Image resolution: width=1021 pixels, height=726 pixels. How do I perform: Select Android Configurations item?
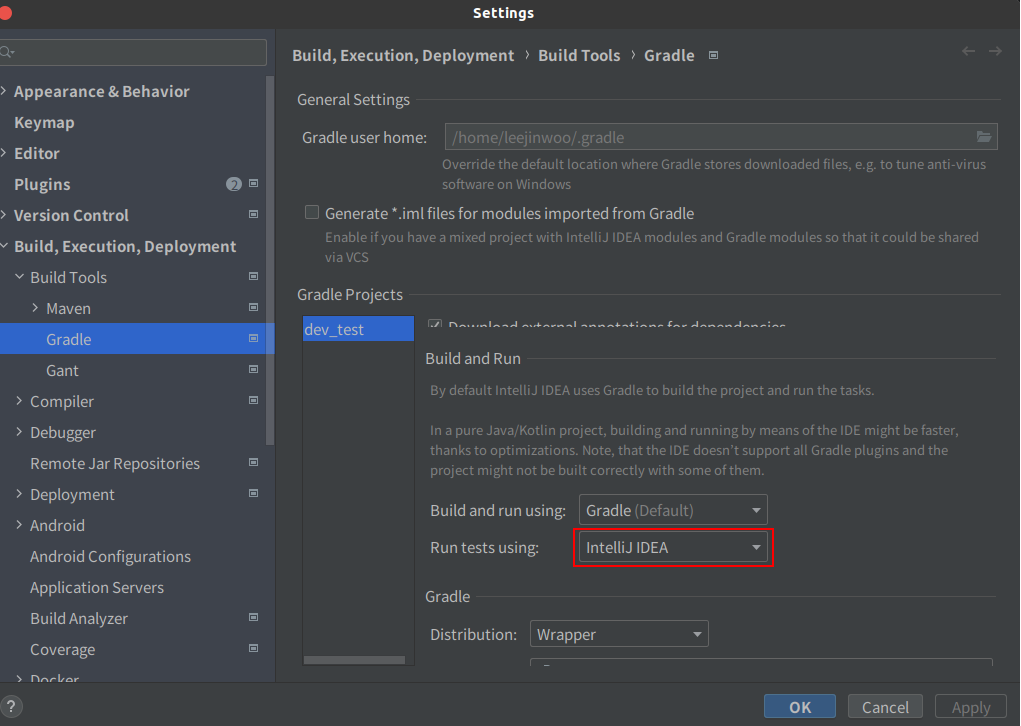coord(110,557)
